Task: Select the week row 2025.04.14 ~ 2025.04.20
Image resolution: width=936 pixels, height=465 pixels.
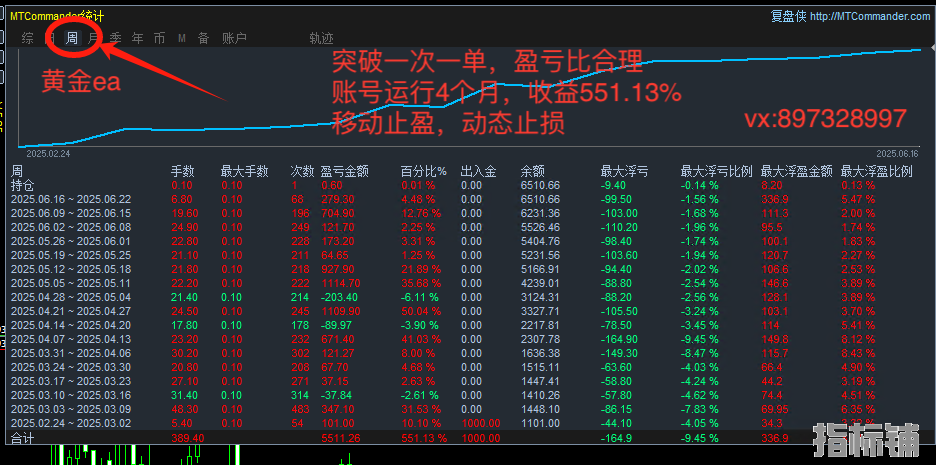Action: click(468, 325)
